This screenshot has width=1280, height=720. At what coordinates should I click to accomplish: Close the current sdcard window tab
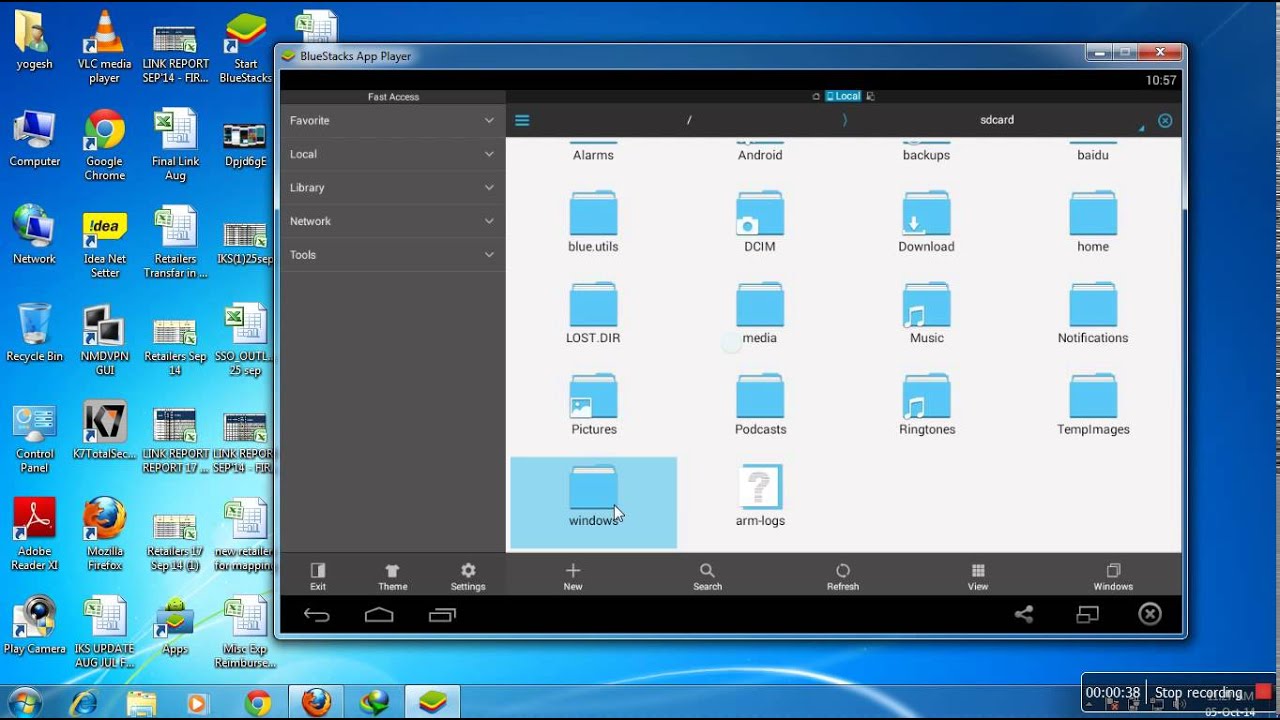pyautogui.click(x=1165, y=120)
